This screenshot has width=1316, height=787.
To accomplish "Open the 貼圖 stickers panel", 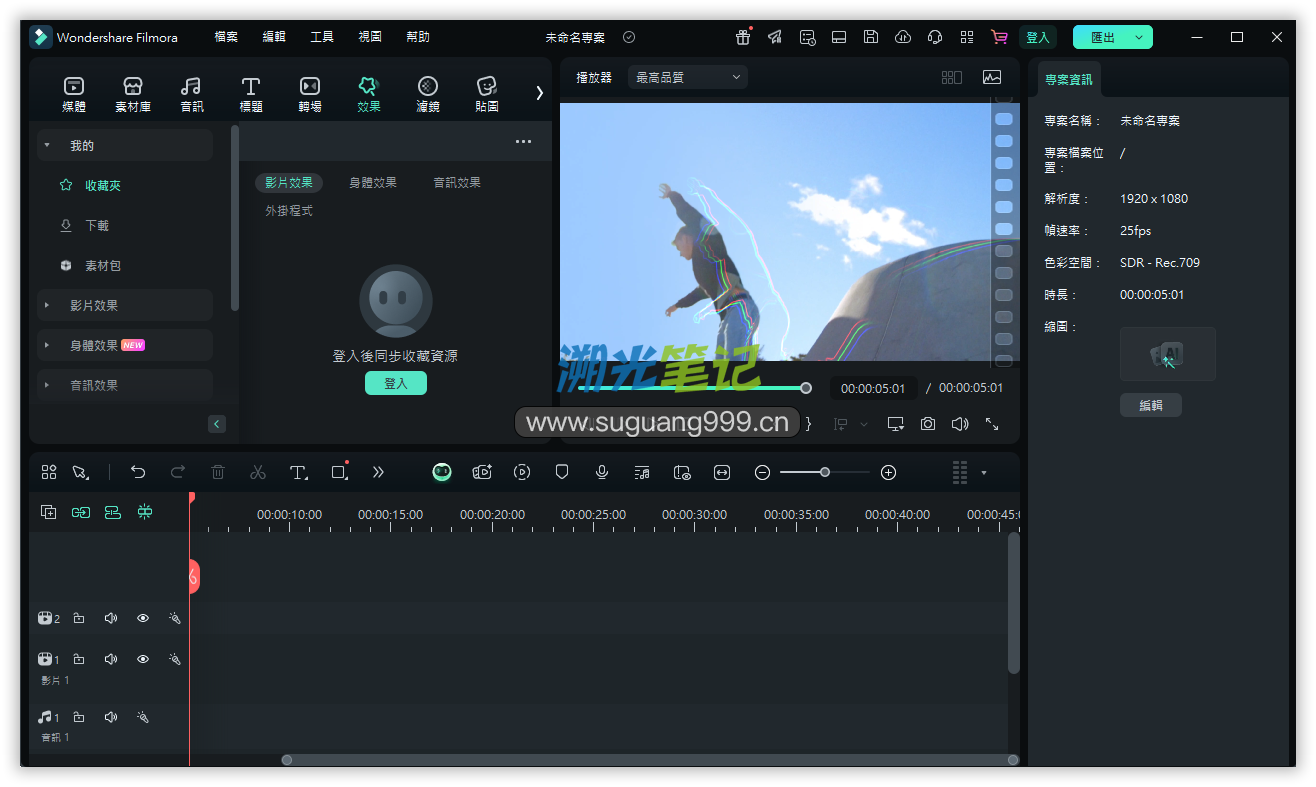I will (487, 94).
